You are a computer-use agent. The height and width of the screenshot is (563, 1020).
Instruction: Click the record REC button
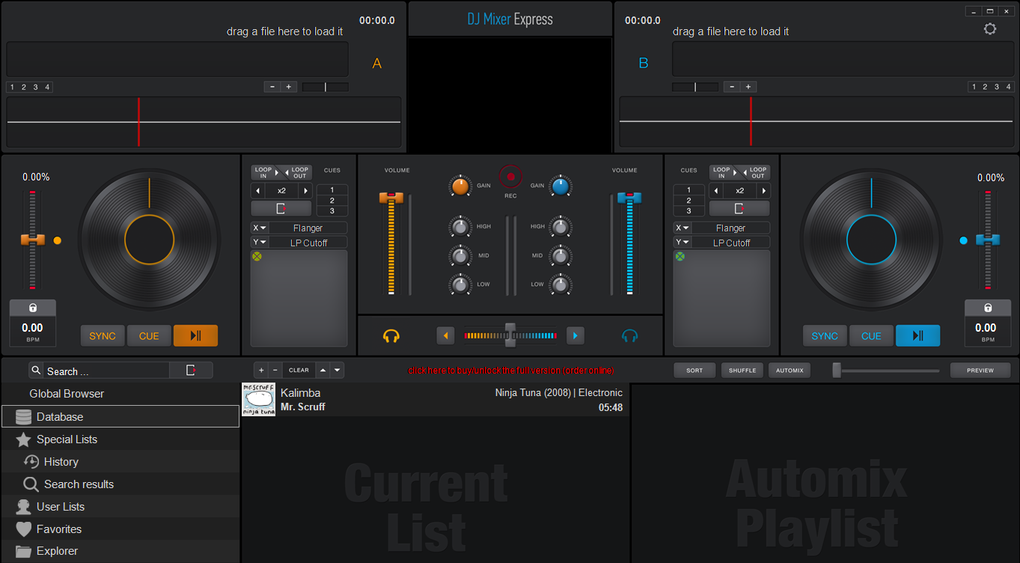511,176
